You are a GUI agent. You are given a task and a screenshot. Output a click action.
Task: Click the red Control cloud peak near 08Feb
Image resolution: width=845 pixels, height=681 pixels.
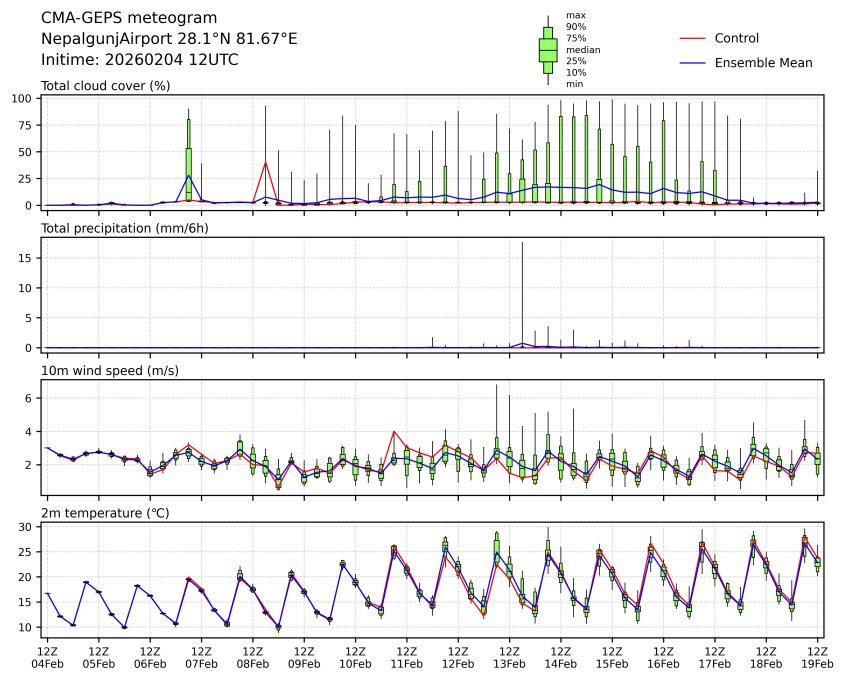[x=265, y=163]
